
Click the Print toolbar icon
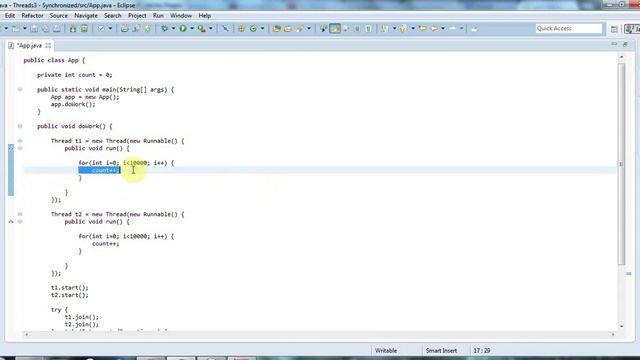click(x=57, y=29)
